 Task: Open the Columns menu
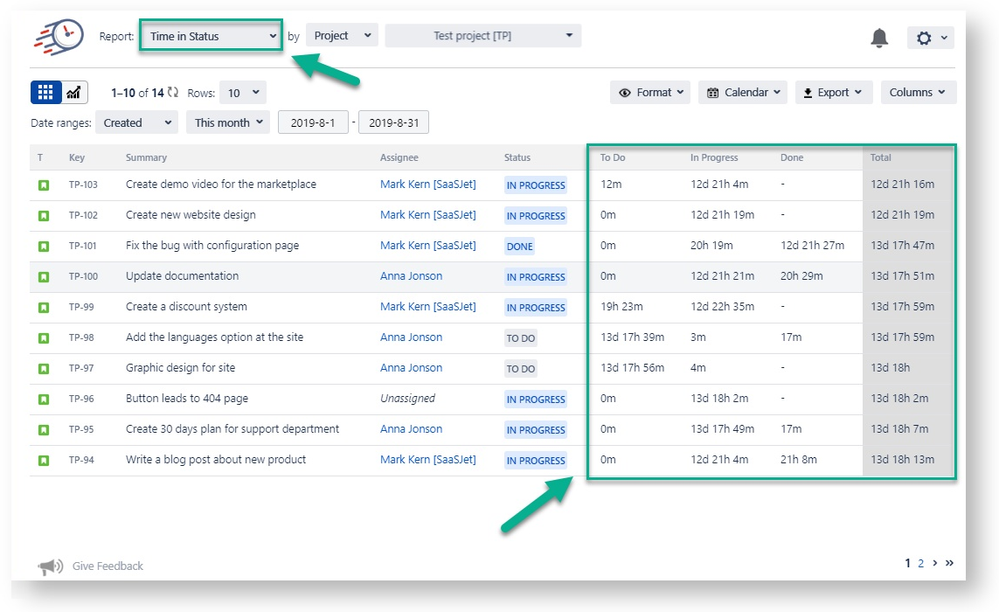[x=918, y=92]
